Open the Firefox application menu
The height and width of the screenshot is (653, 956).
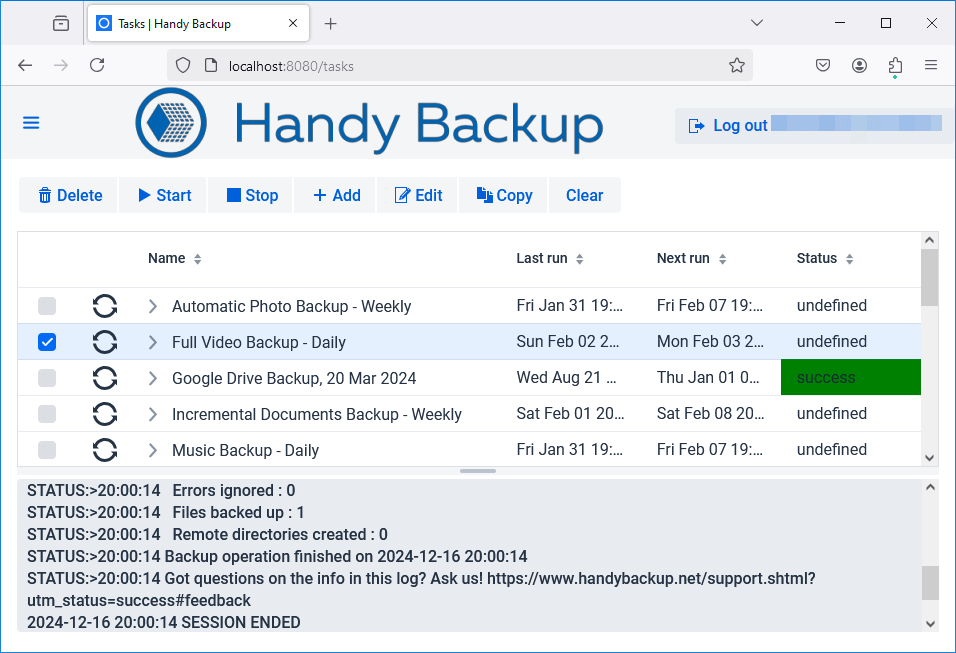(x=932, y=64)
